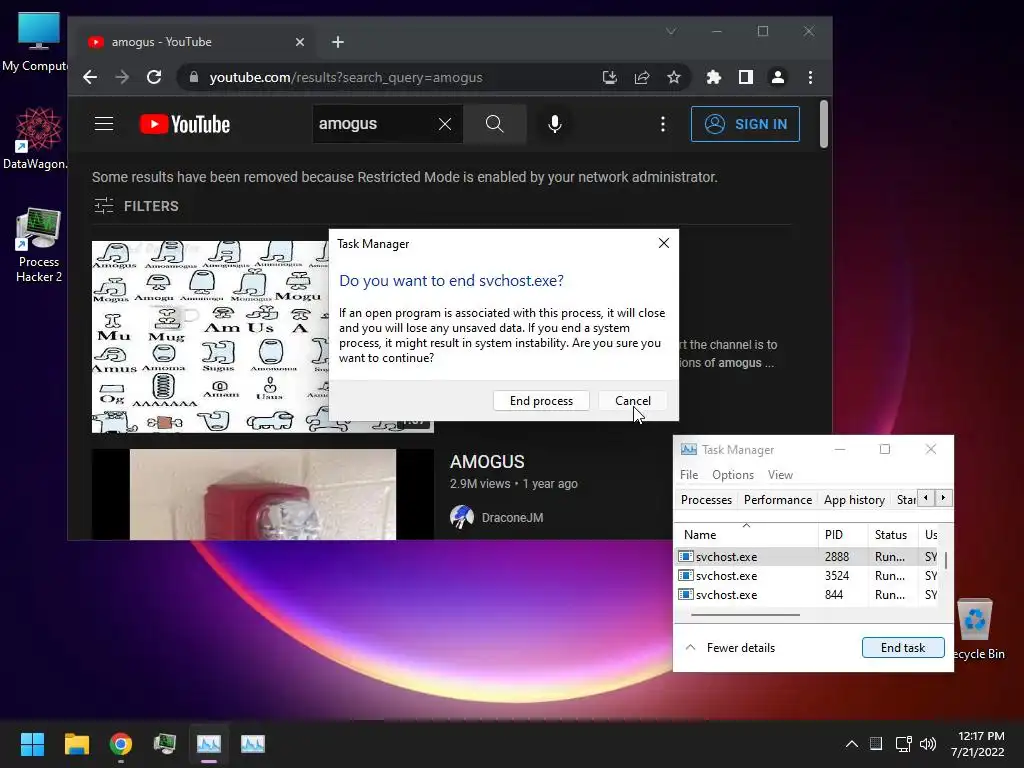Collapse Task Manager with Fewer details
1024x768 pixels.
point(730,648)
